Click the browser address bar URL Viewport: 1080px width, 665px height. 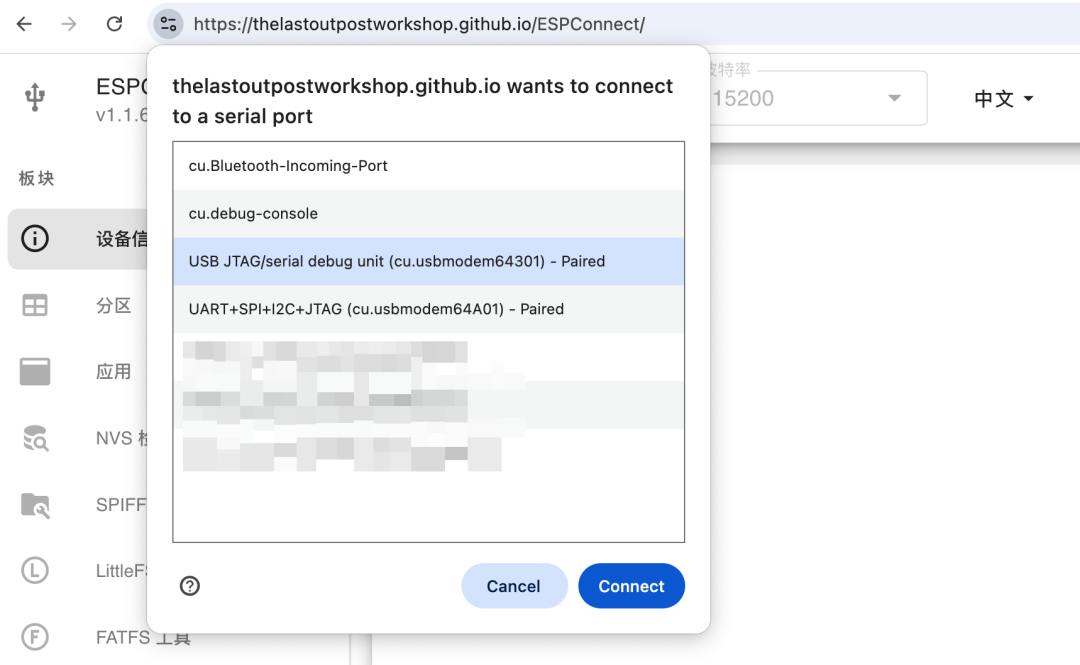click(x=419, y=24)
